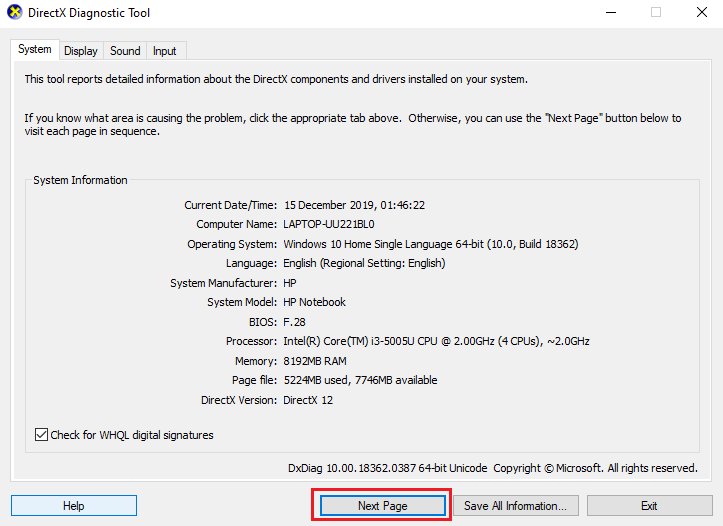Select the System tab
The width and height of the screenshot is (723, 526).
click(x=35, y=49)
